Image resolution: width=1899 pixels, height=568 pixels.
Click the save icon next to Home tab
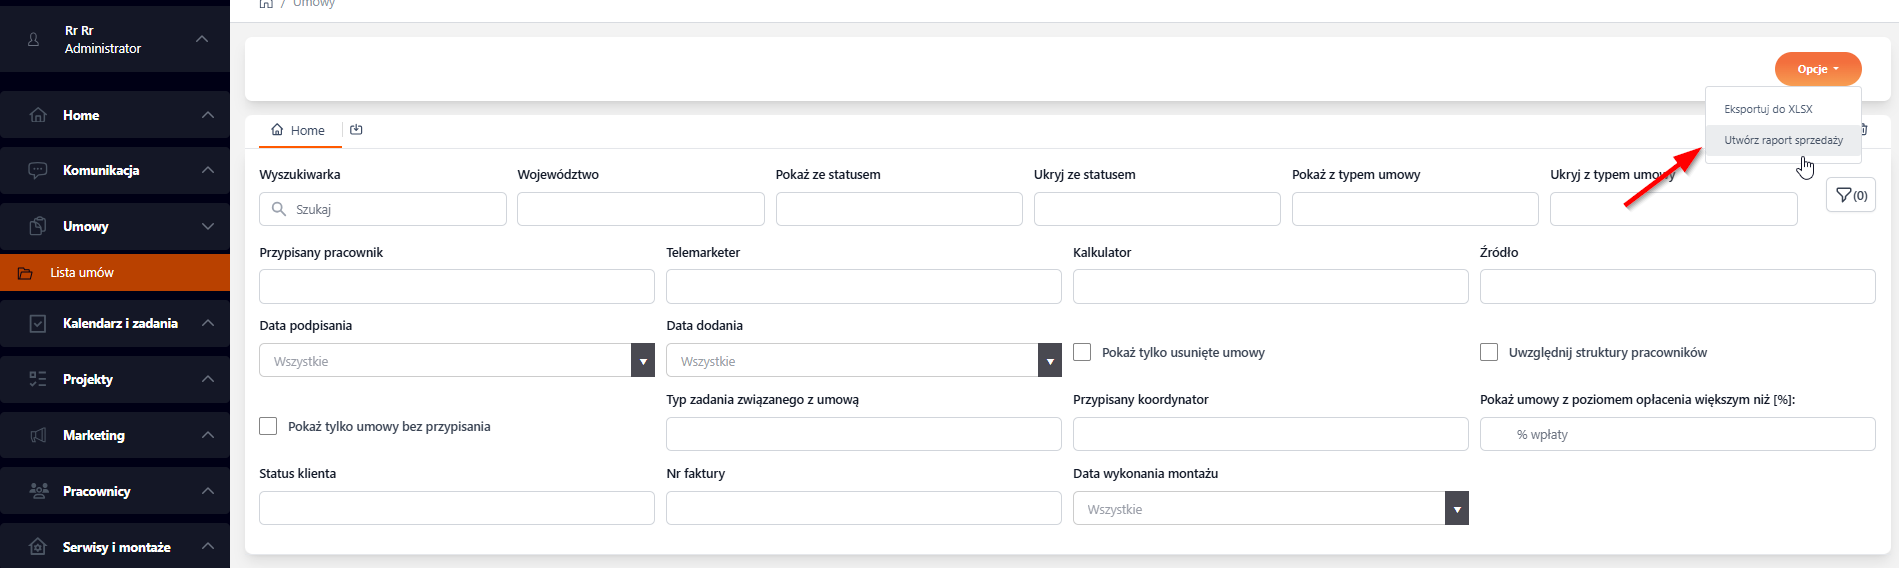(356, 130)
